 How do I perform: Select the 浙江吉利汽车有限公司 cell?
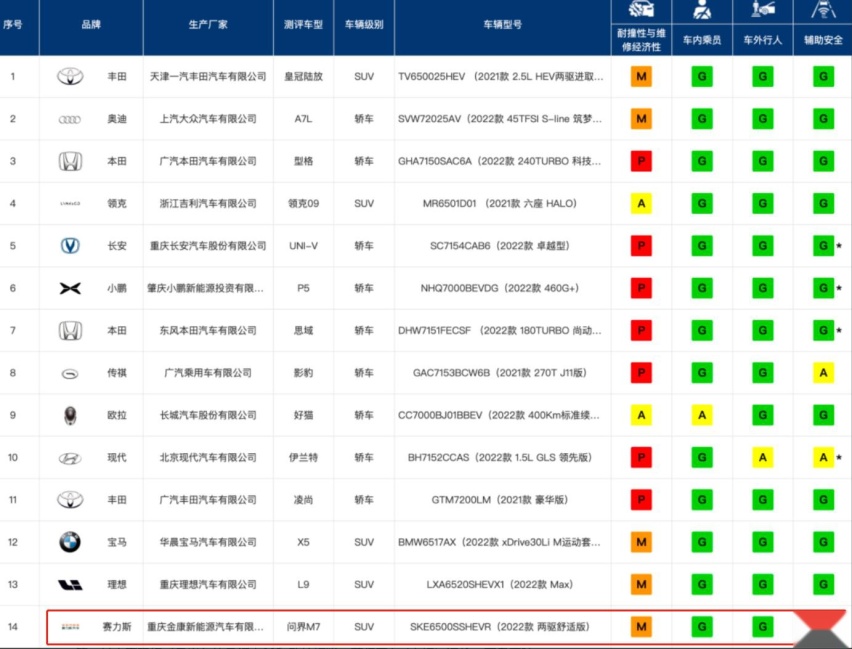[x=208, y=204]
